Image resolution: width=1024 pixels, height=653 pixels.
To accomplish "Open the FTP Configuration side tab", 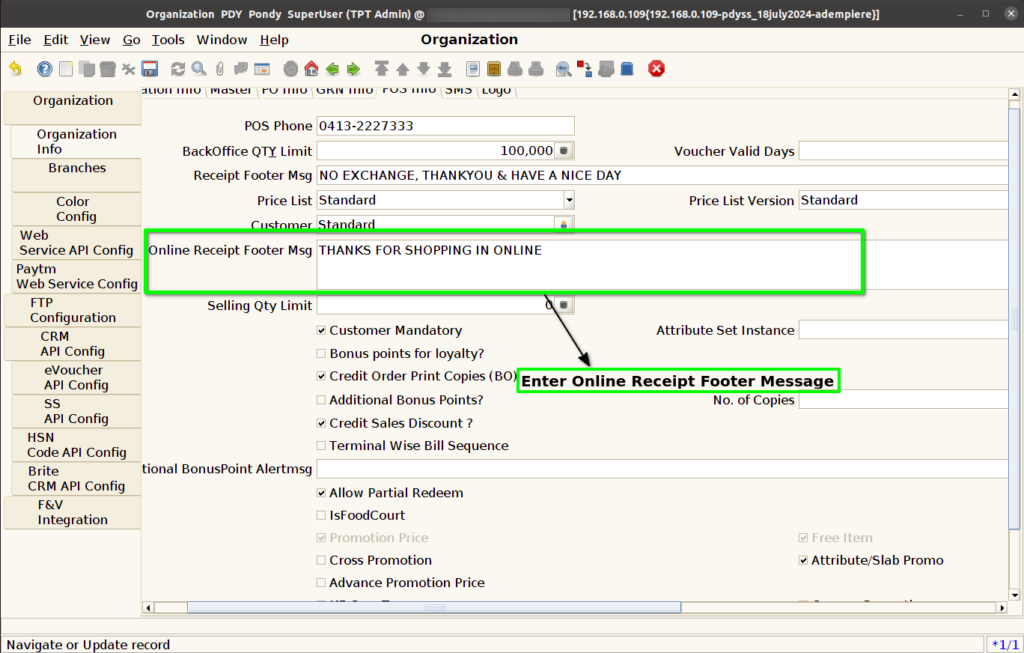I will pos(72,310).
